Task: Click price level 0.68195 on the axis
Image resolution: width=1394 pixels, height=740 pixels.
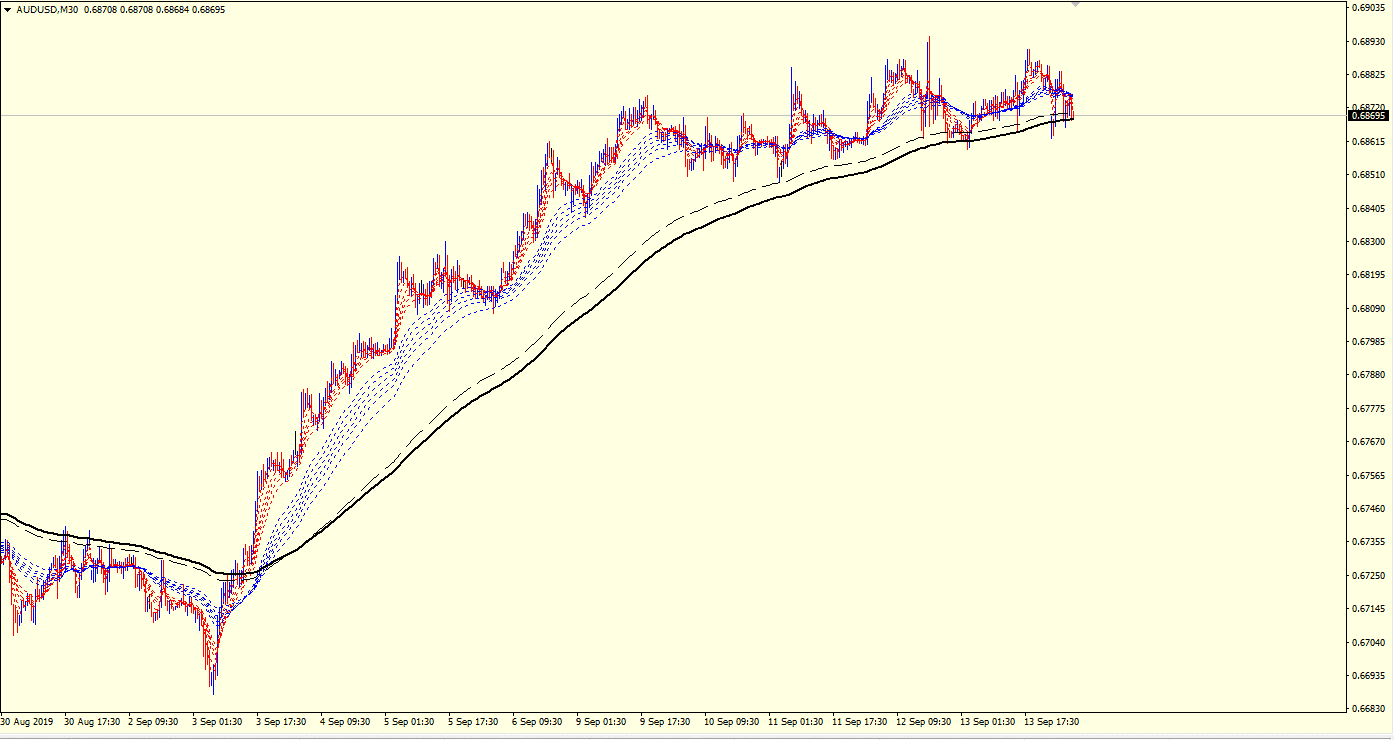Action: coord(1368,275)
